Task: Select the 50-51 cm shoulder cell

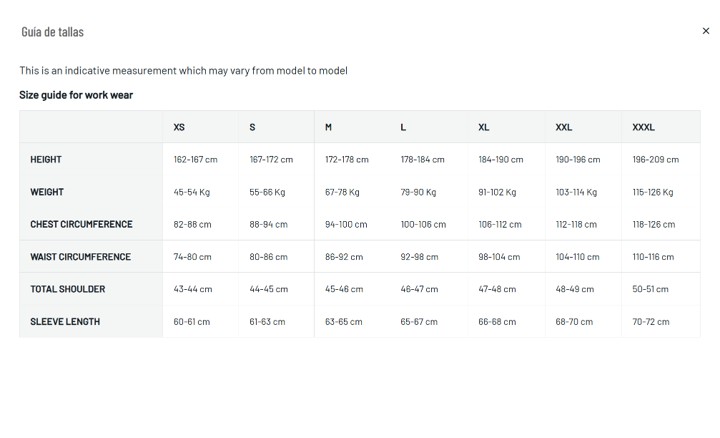Action: tap(650, 289)
